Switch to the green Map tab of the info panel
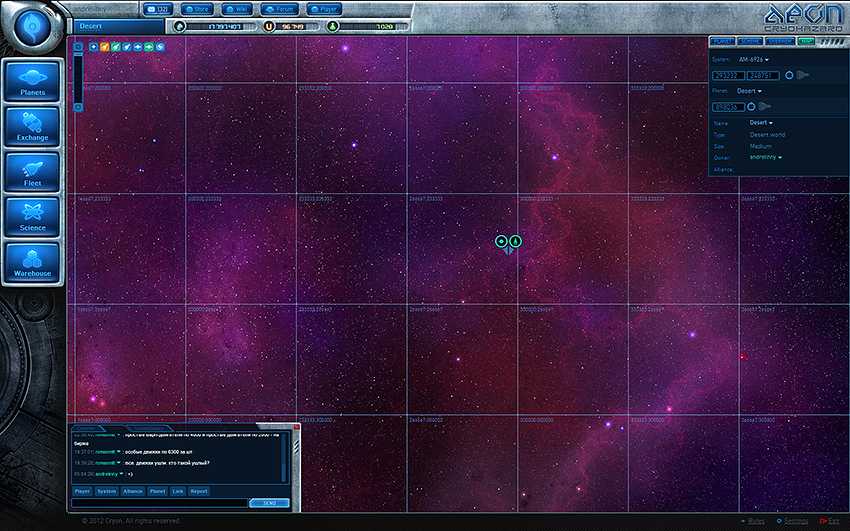 [806, 41]
